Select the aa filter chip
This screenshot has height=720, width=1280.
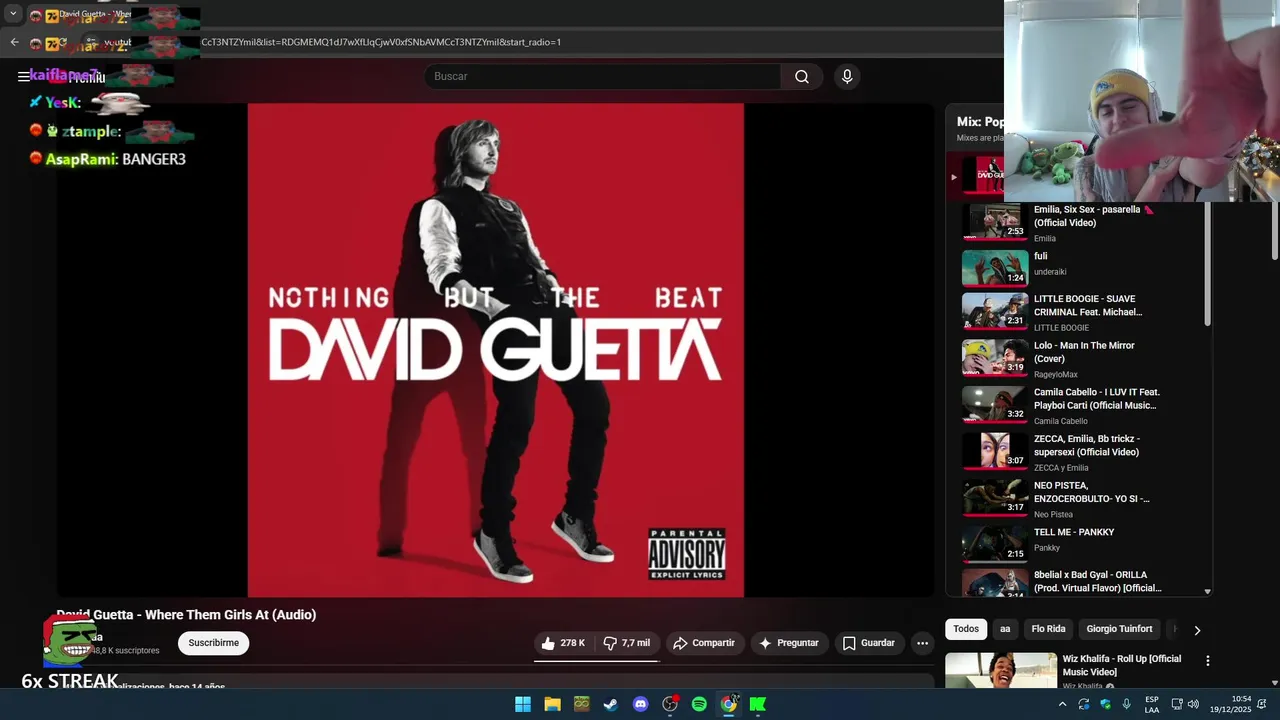pos(1005,629)
